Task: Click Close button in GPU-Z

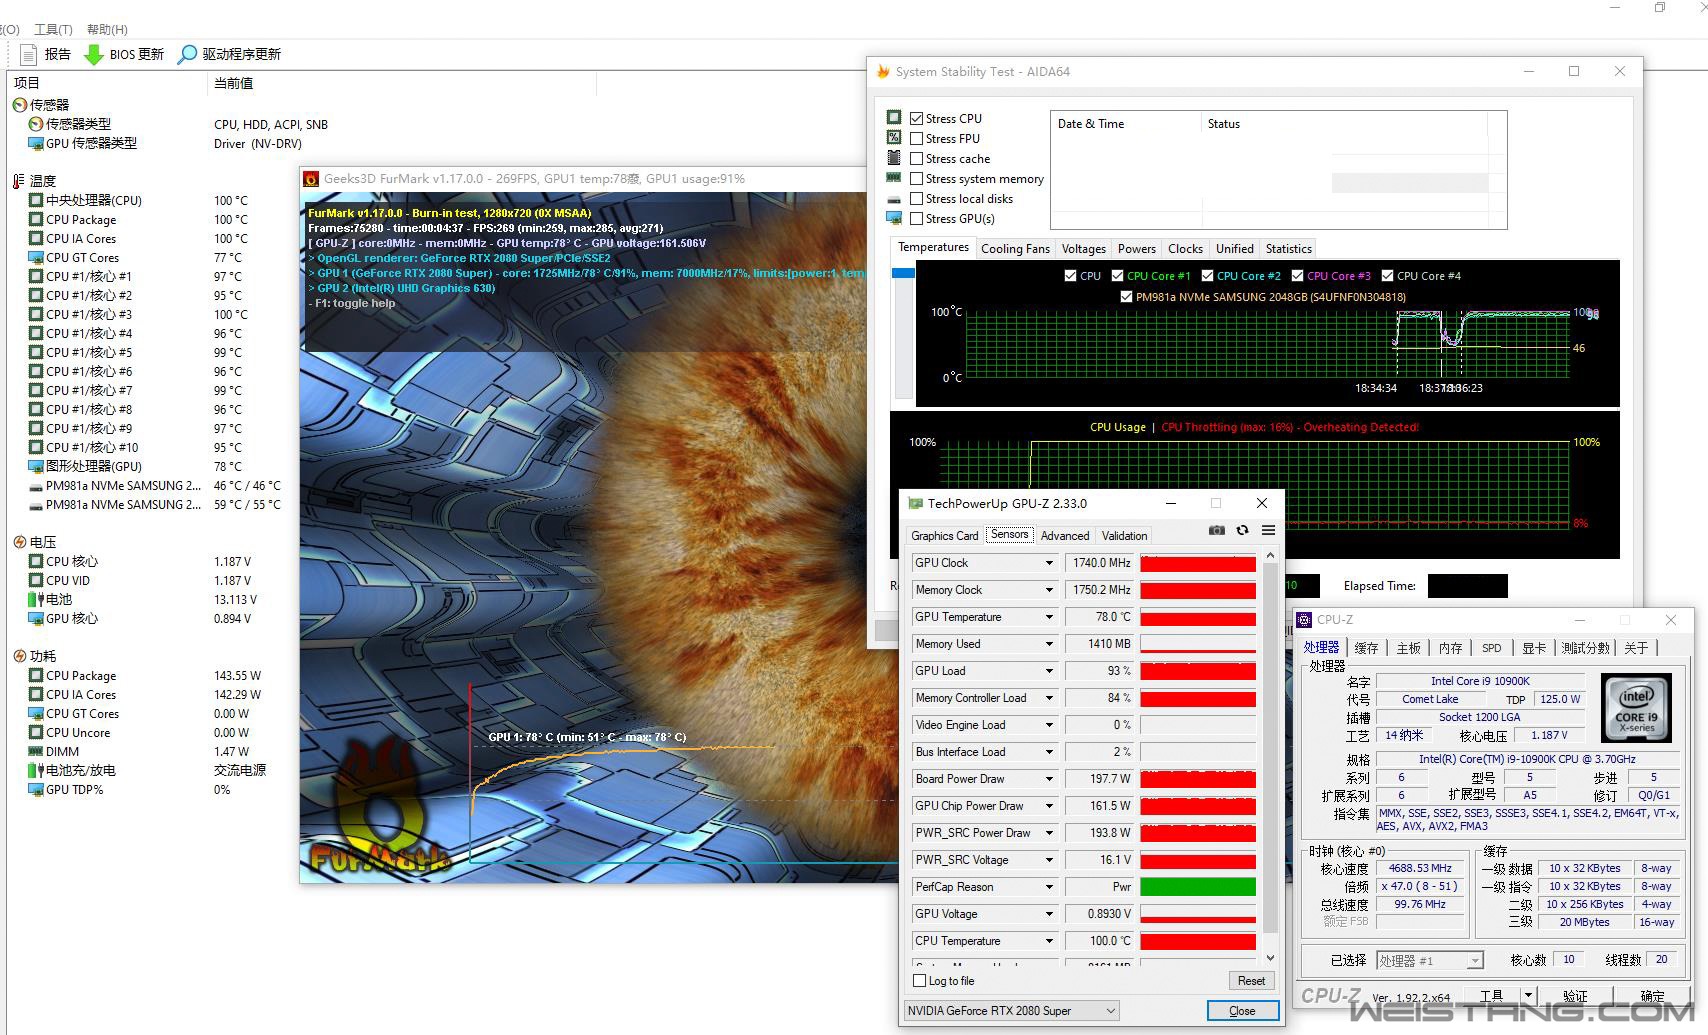Action: [1242, 1011]
